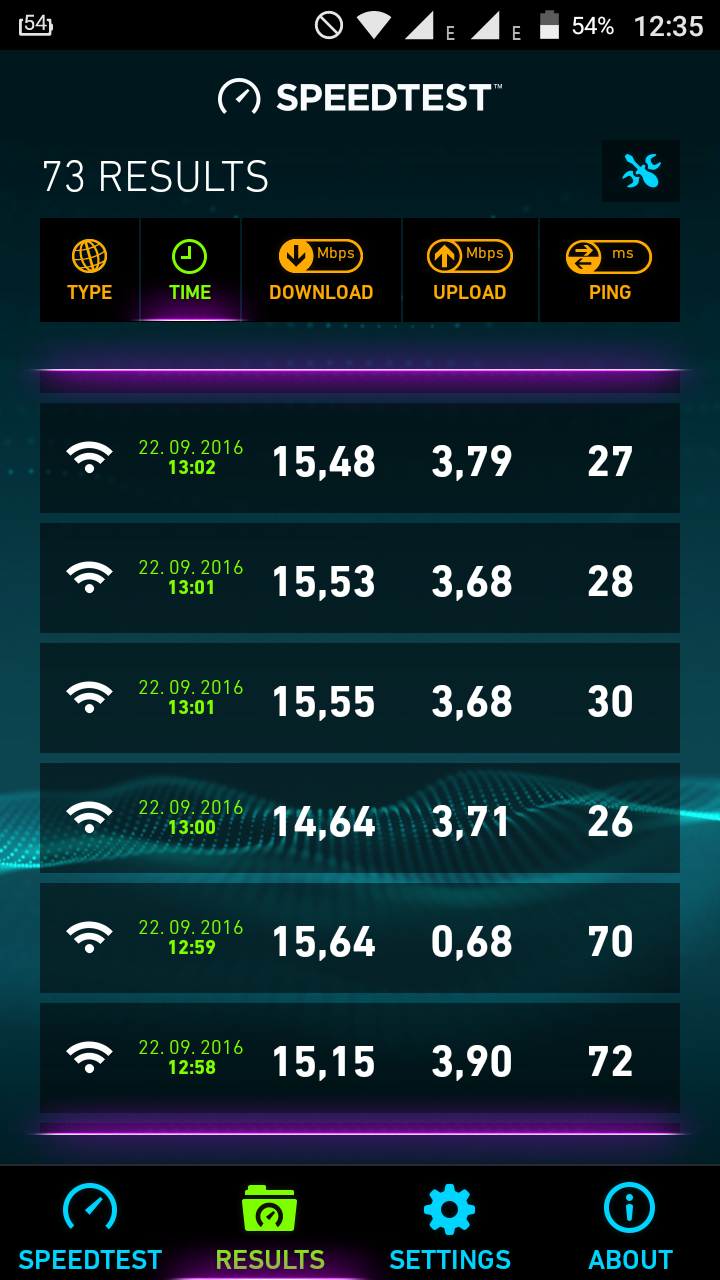Sort results by Type globe icon

coord(90,270)
